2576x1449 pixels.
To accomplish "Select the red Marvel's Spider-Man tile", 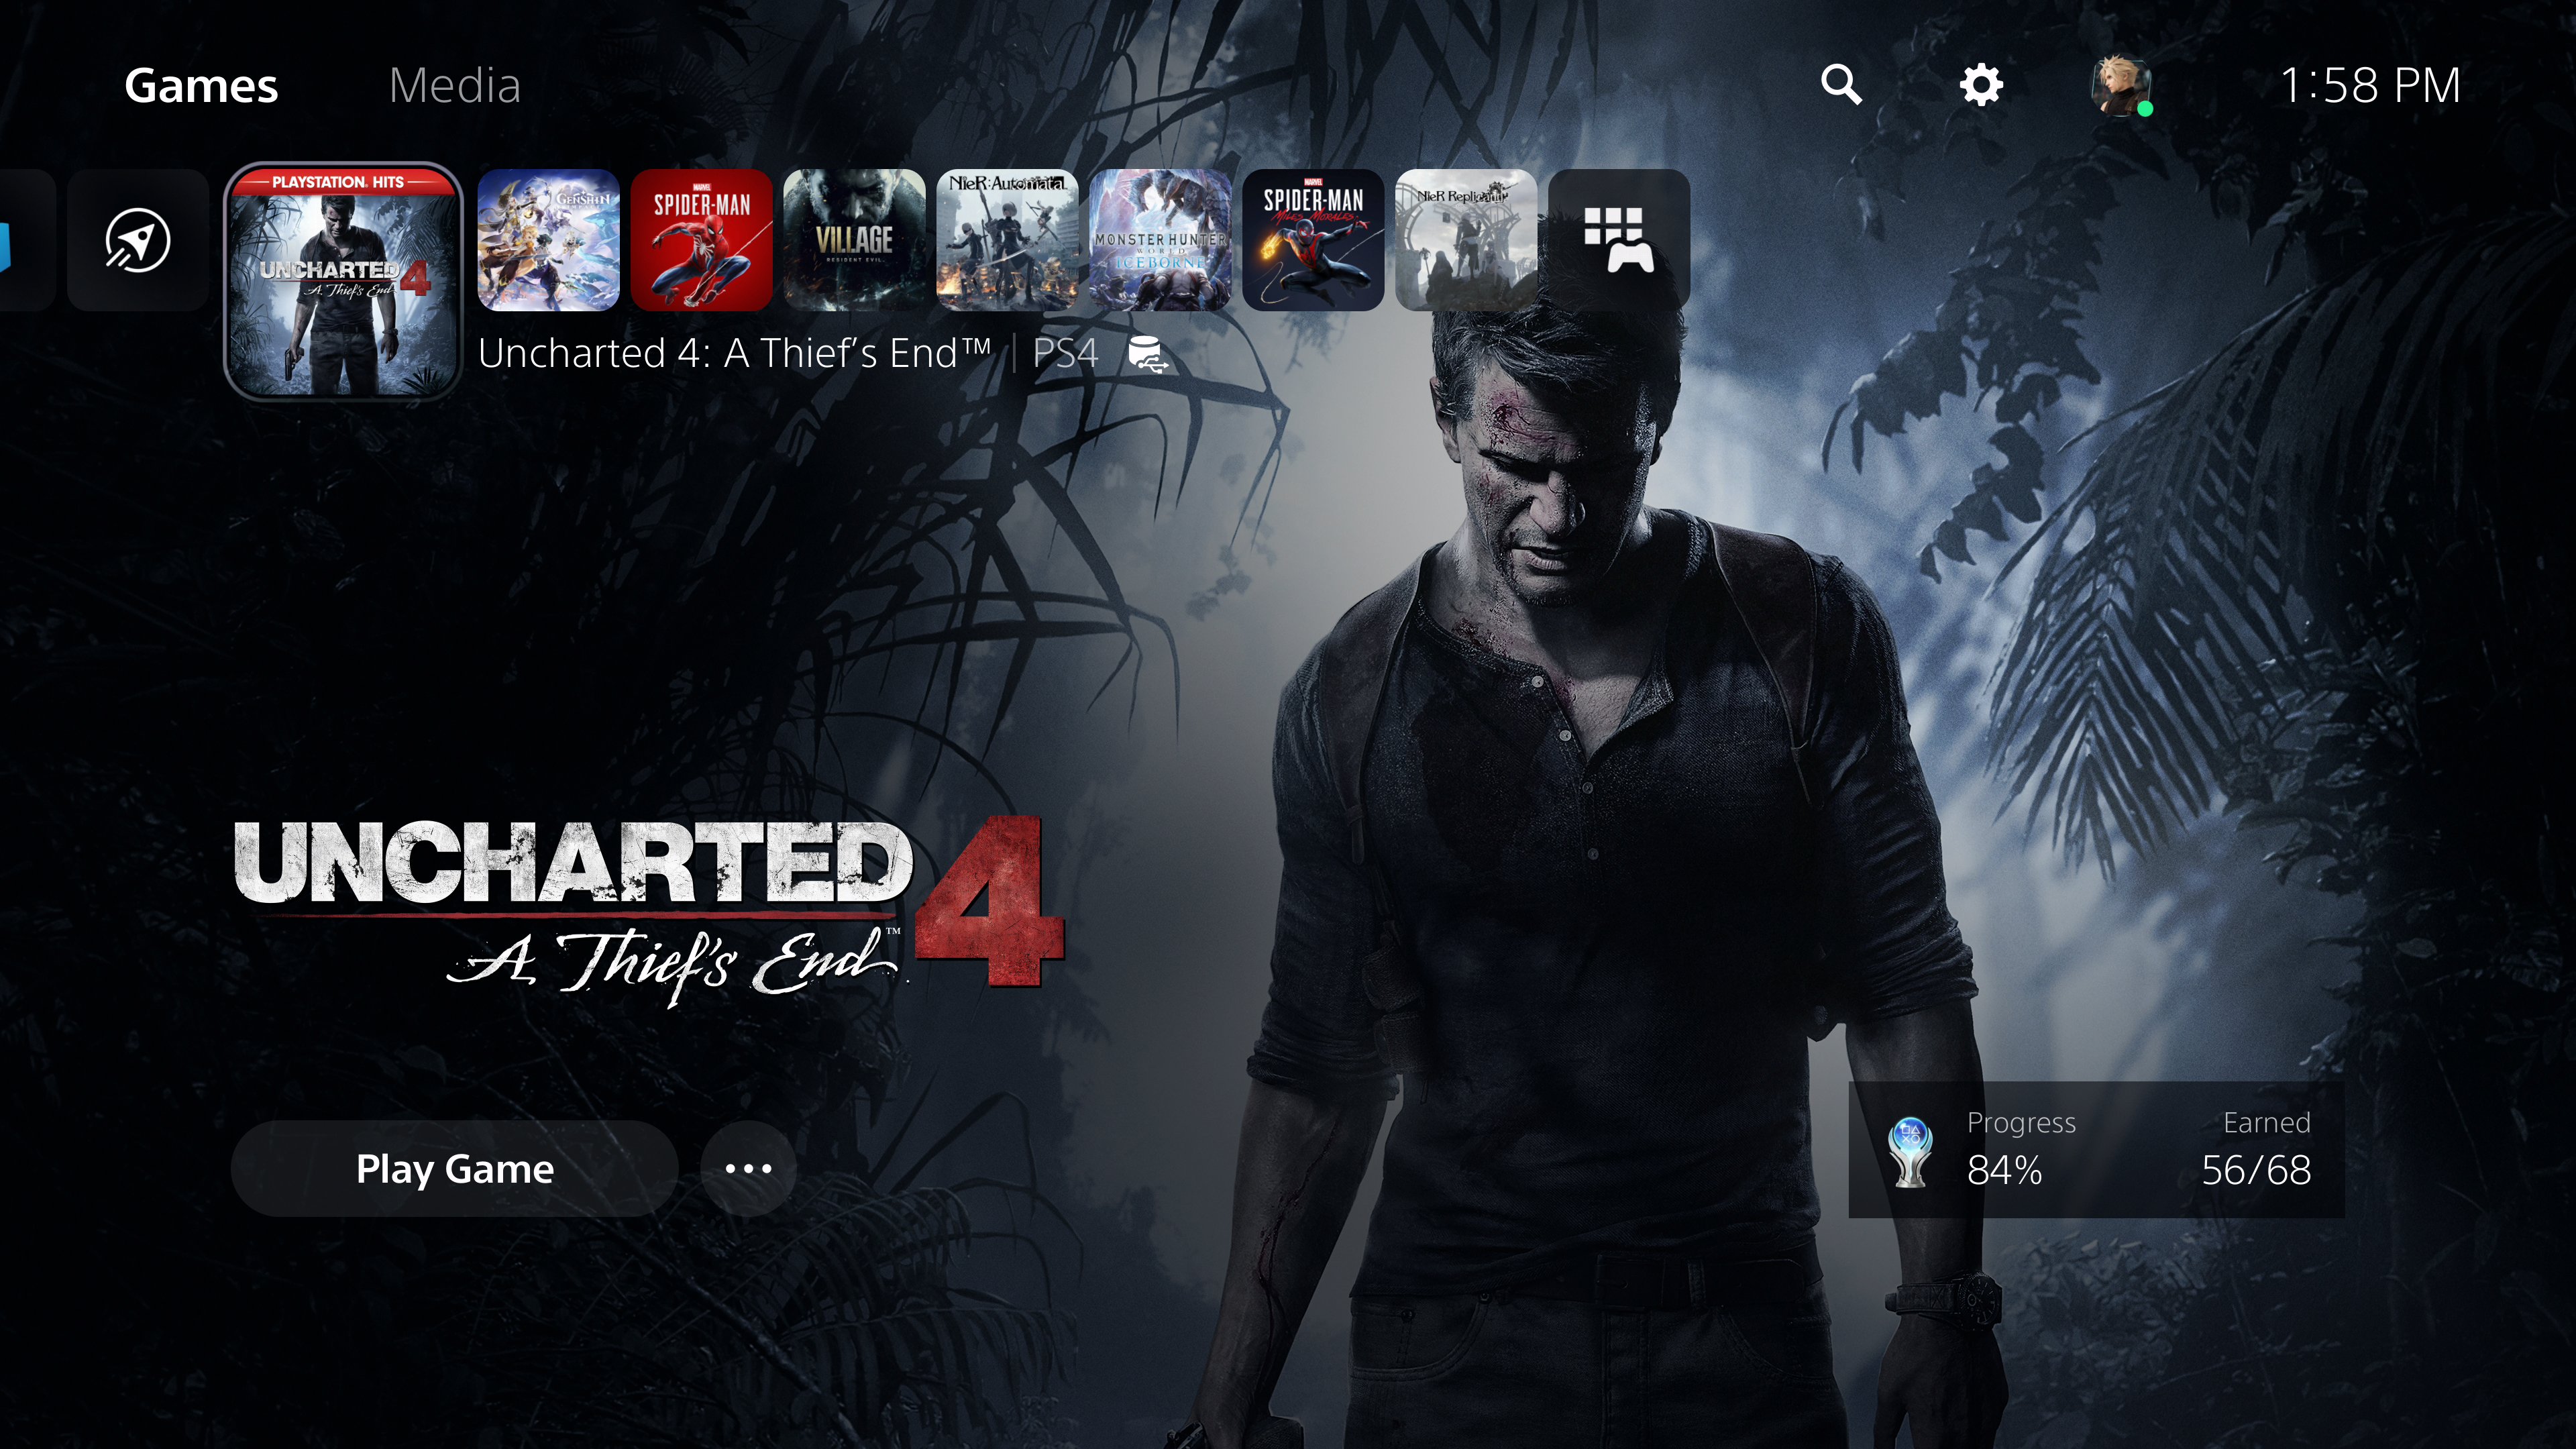I will [701, 240].
